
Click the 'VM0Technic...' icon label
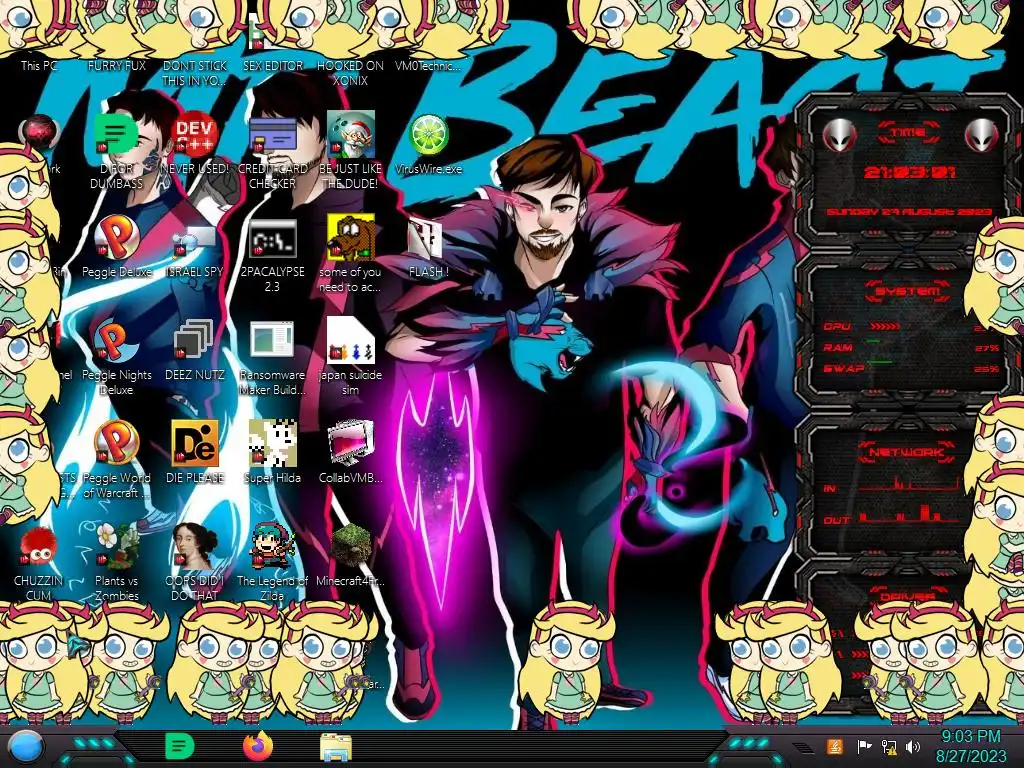pos(428,65)
